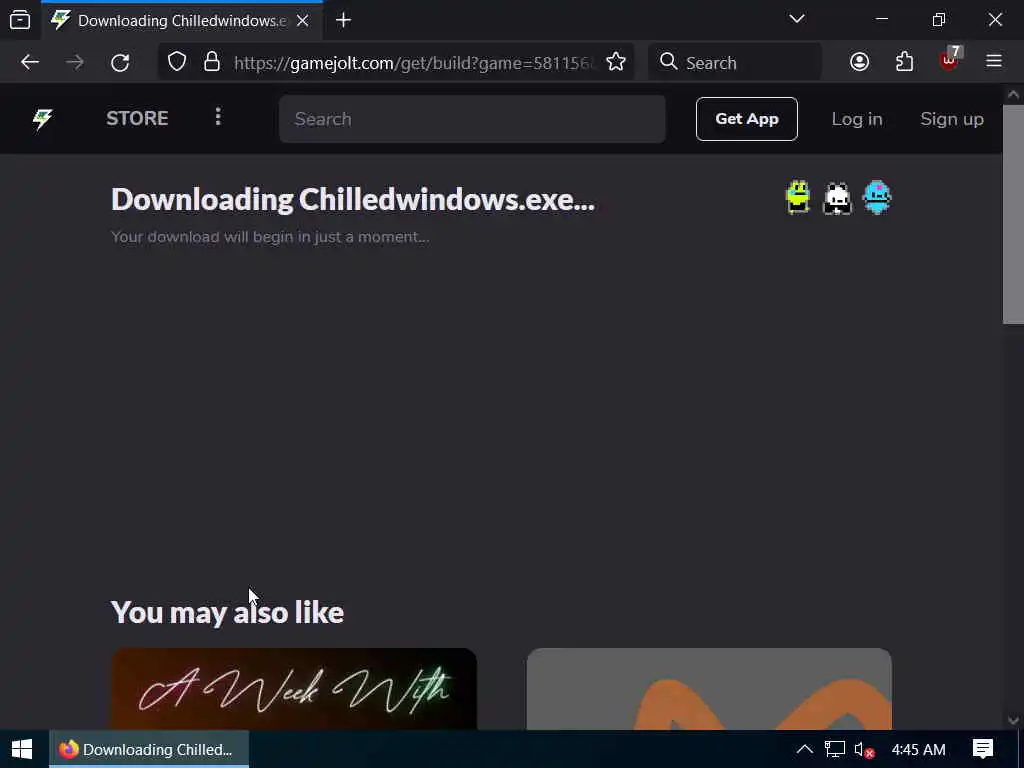Screen dimensions: 1024x768
Task: Open the A Week With game thumbnail
Action: 294,688
